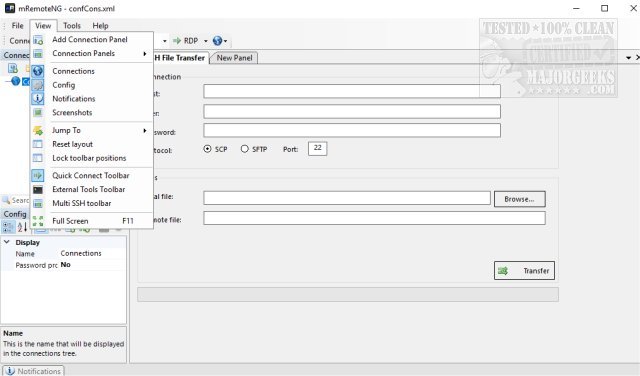Image resolution: width=640 pixels, height=376 pixels.
Task: Open the Tools menu
Action: tap(72, 26)
